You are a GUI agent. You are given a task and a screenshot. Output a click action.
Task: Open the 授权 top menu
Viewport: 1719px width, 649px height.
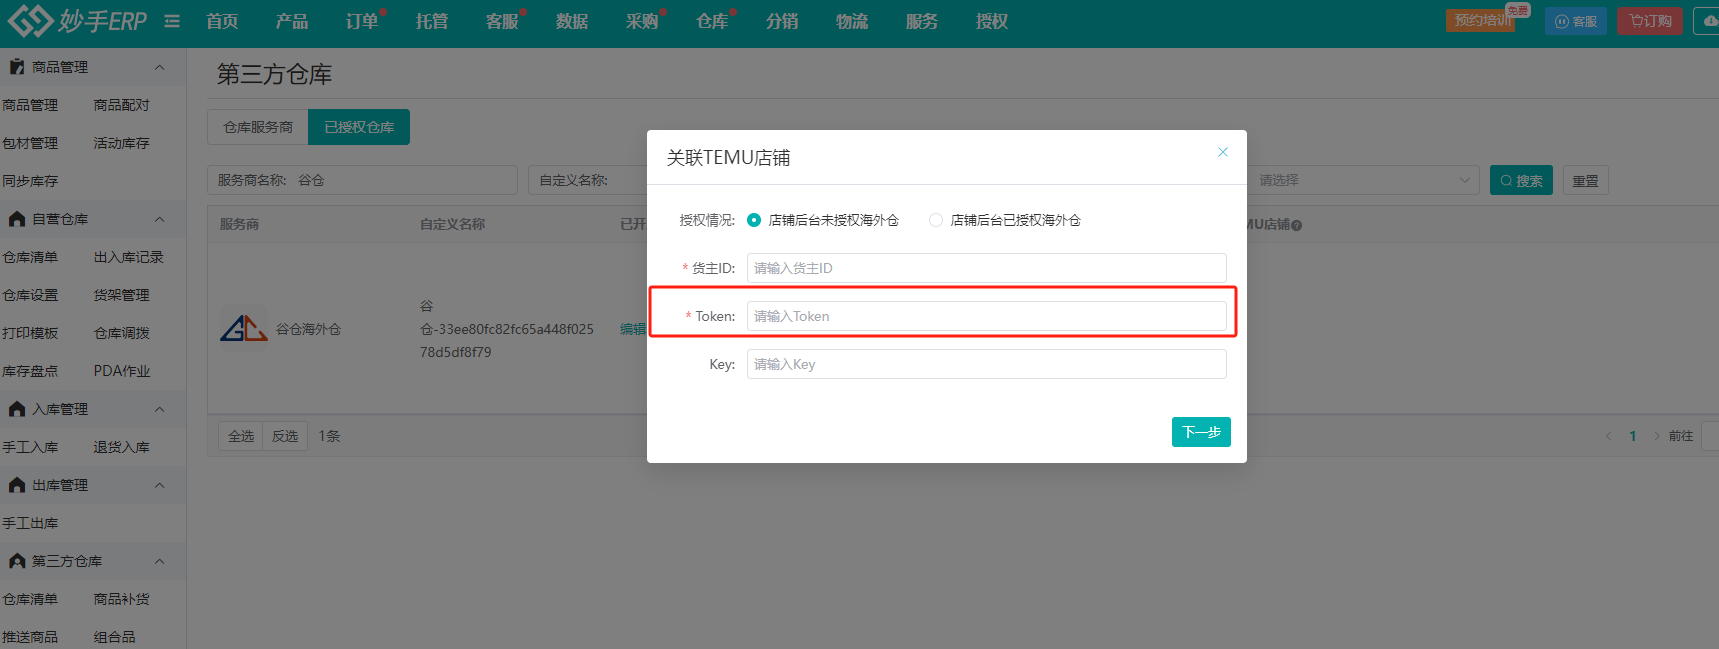pyautogui.click(x=992, y=21)
